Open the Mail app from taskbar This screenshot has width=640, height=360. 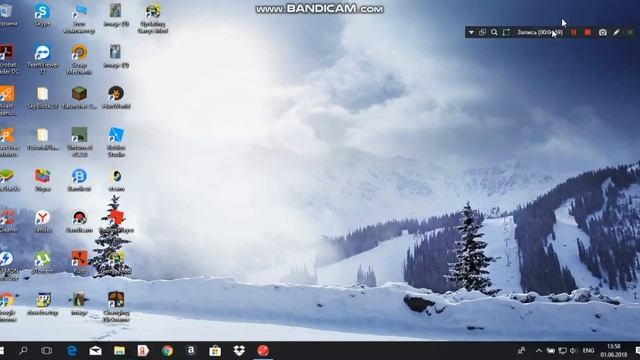click(x=96, y=351)
